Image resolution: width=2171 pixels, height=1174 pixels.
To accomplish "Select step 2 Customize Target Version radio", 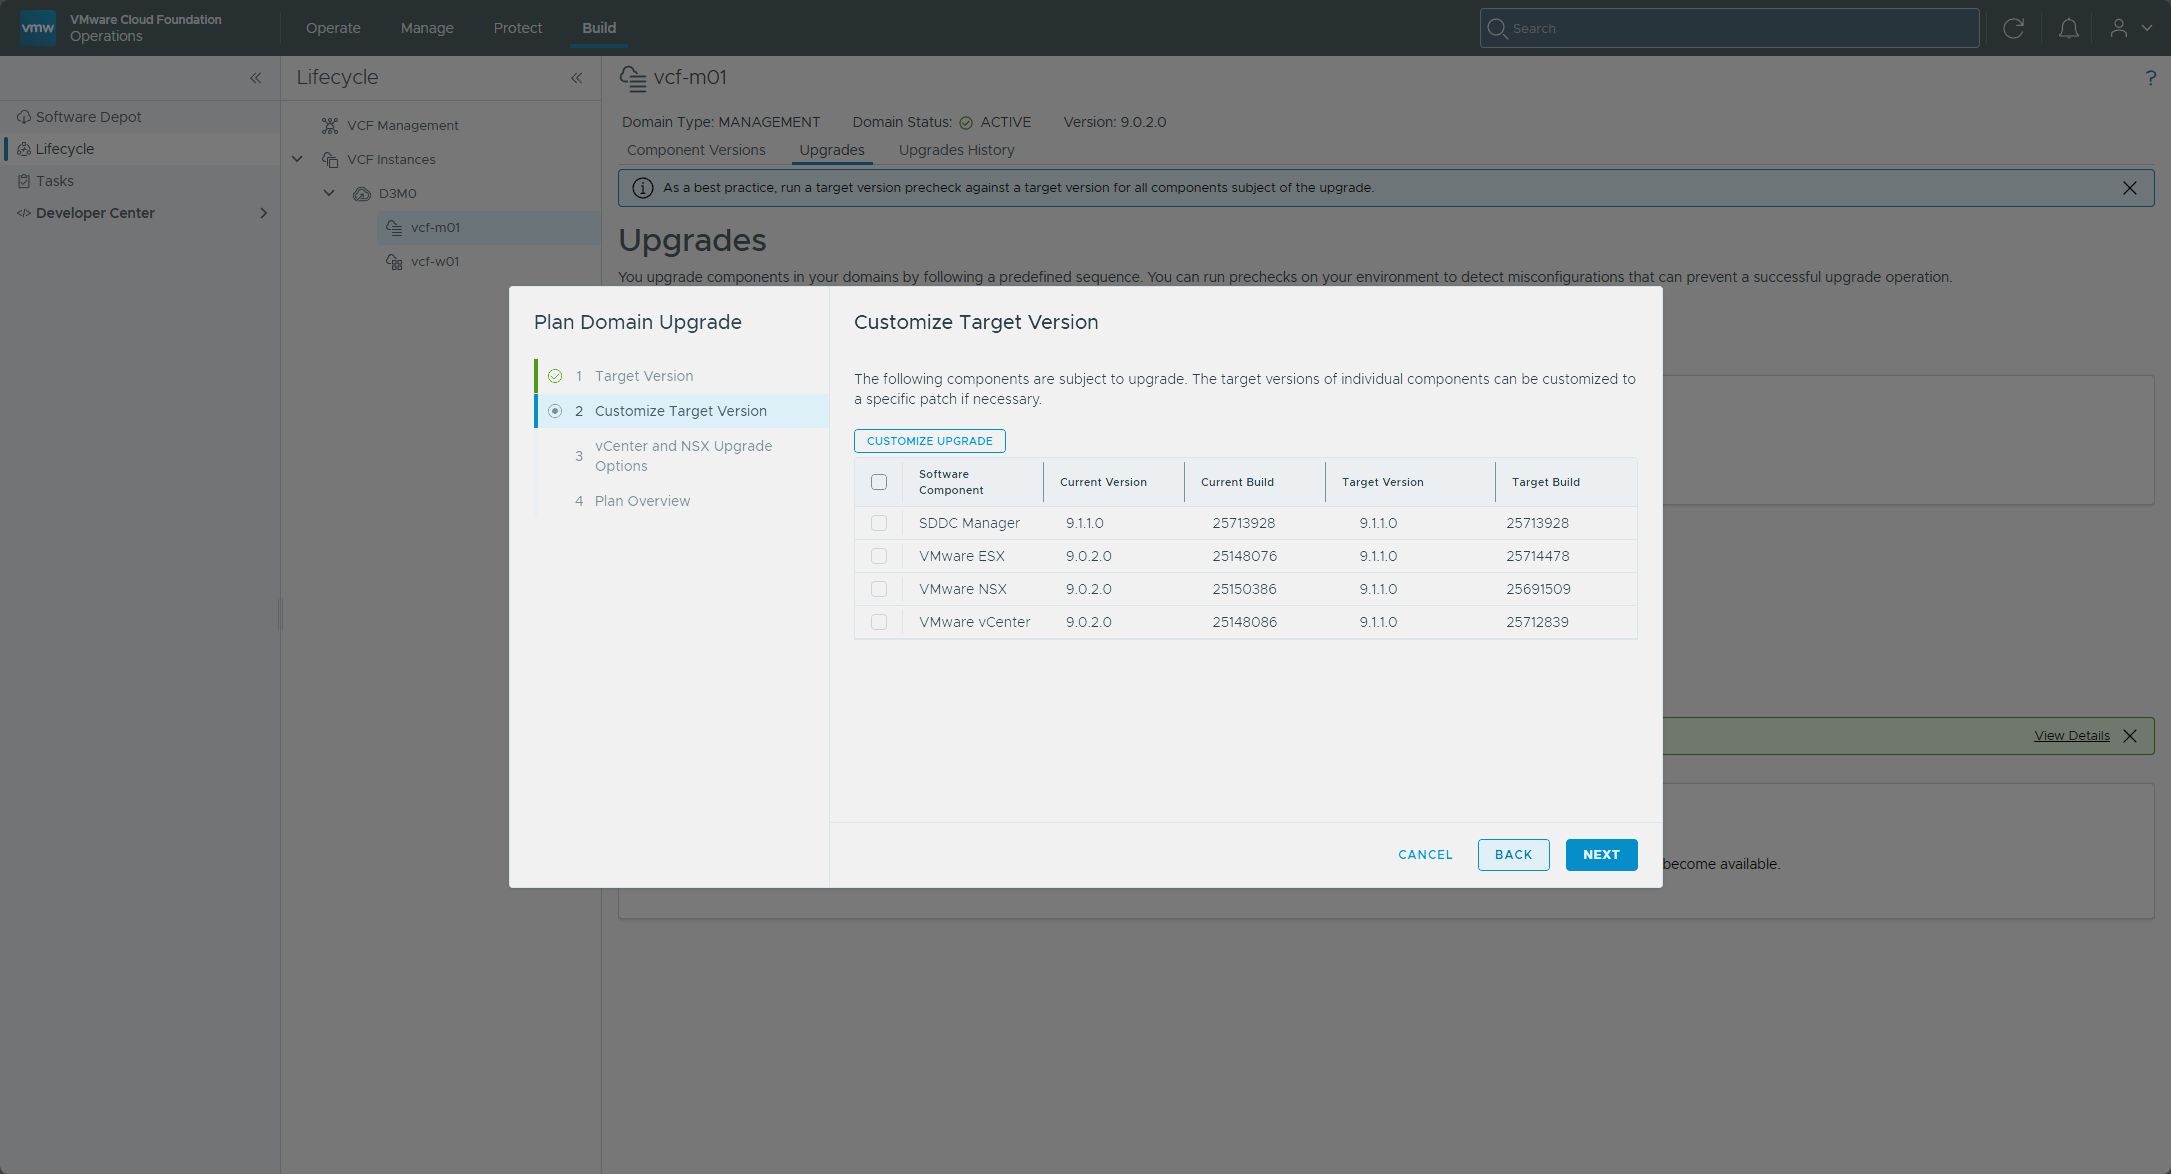I will pyautogui.click(x=555, y=411).
